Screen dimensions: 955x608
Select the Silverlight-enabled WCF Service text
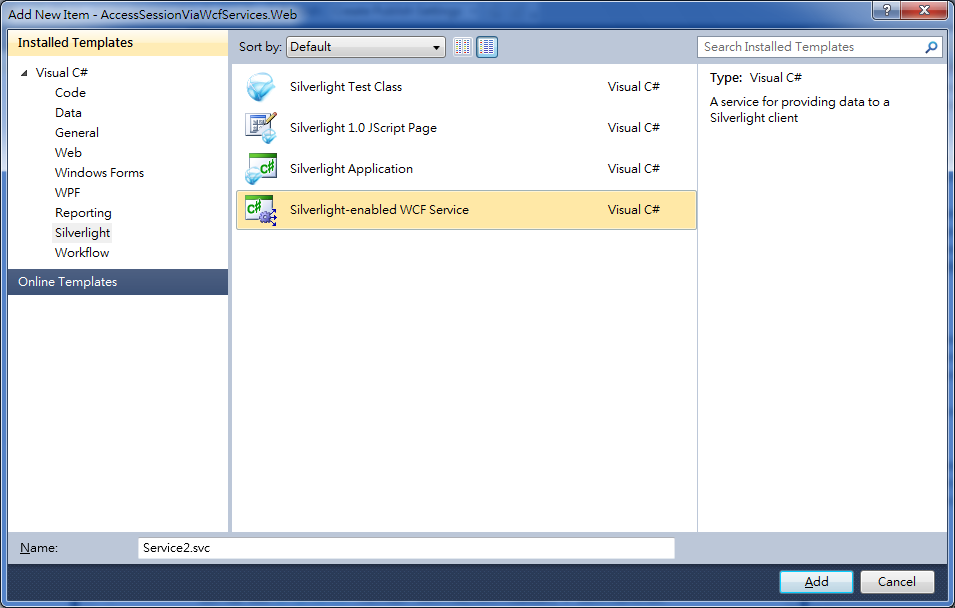coord(379,210)
